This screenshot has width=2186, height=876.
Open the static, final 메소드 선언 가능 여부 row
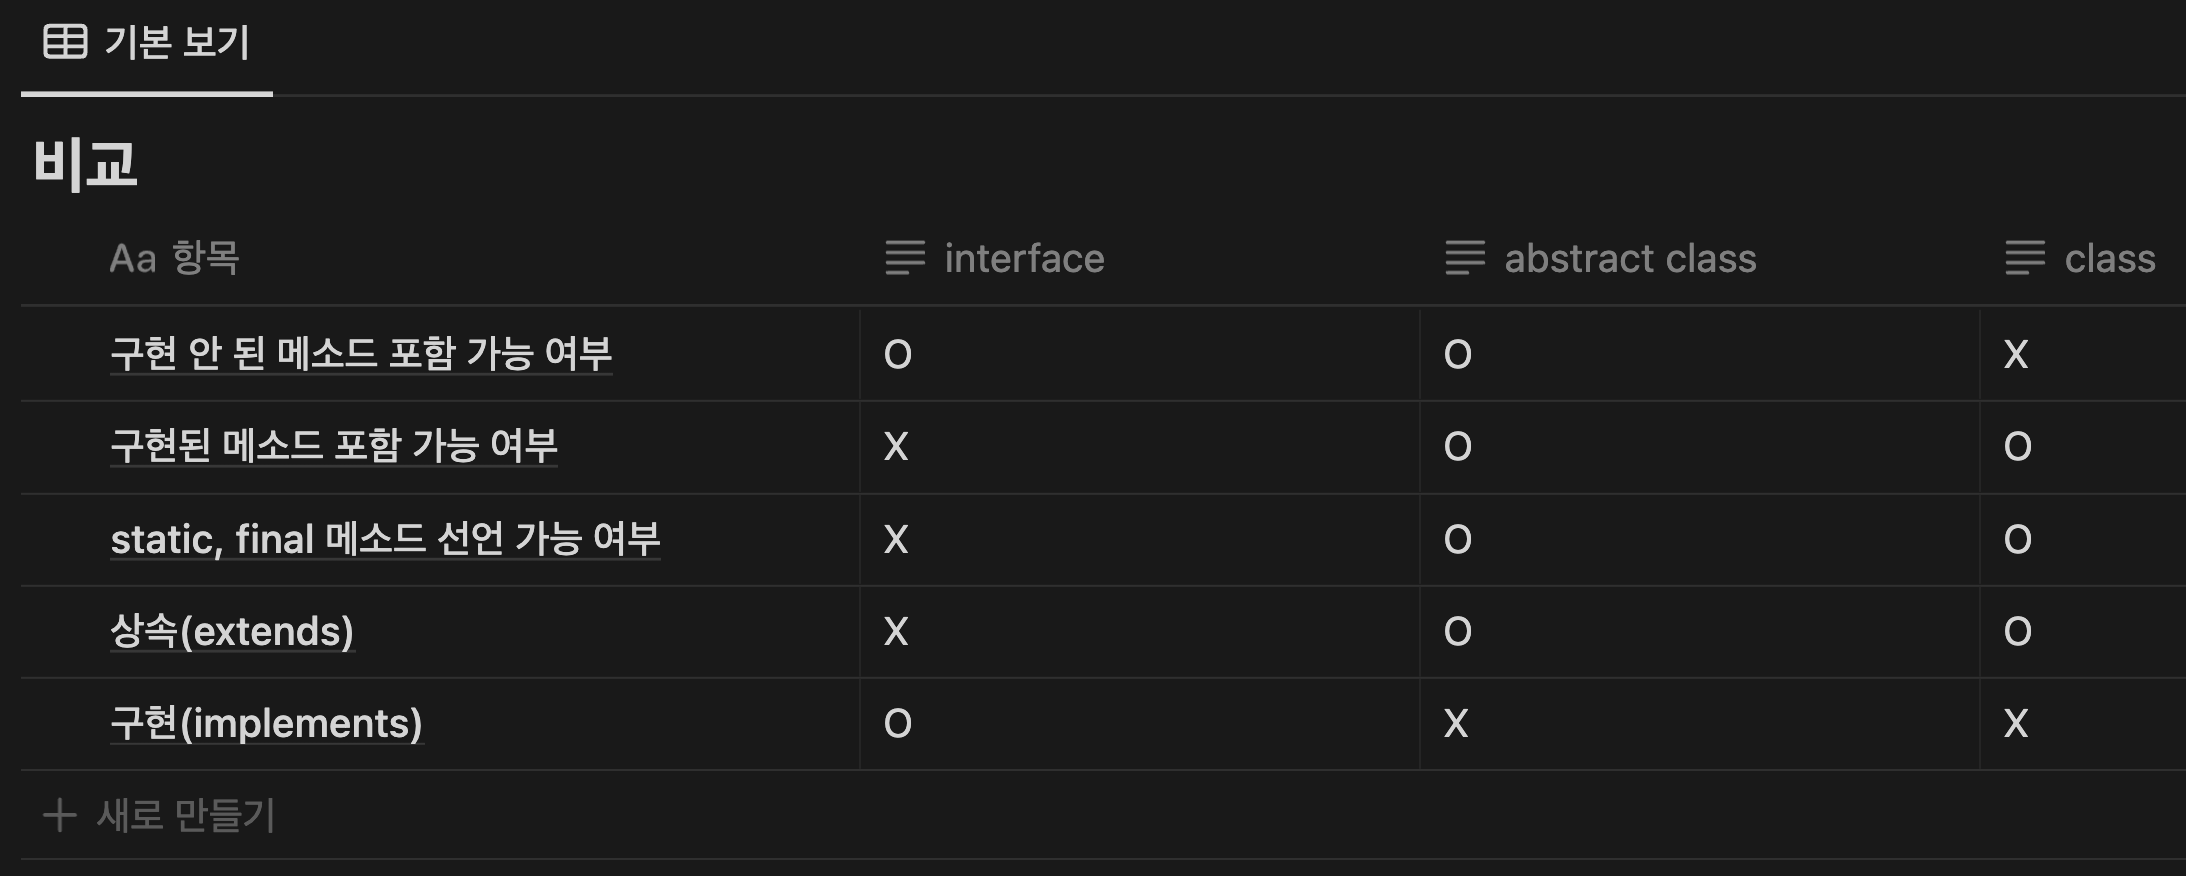click(x=385, y=539)
